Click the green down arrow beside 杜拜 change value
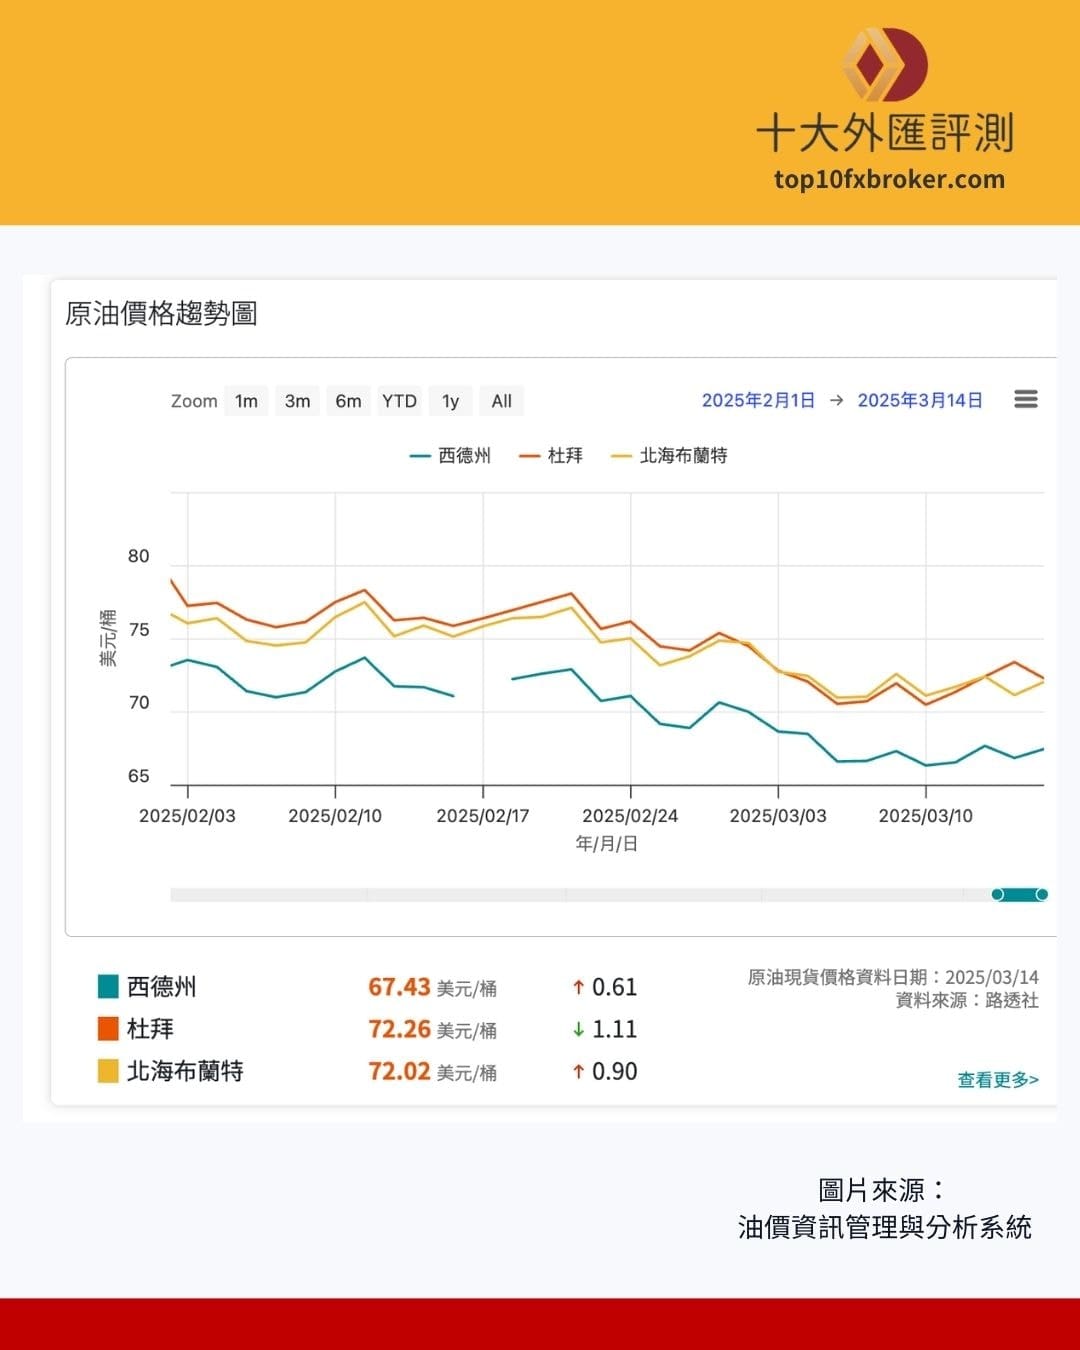Screen dimensions: 1080x1350 coord(578,1029)
